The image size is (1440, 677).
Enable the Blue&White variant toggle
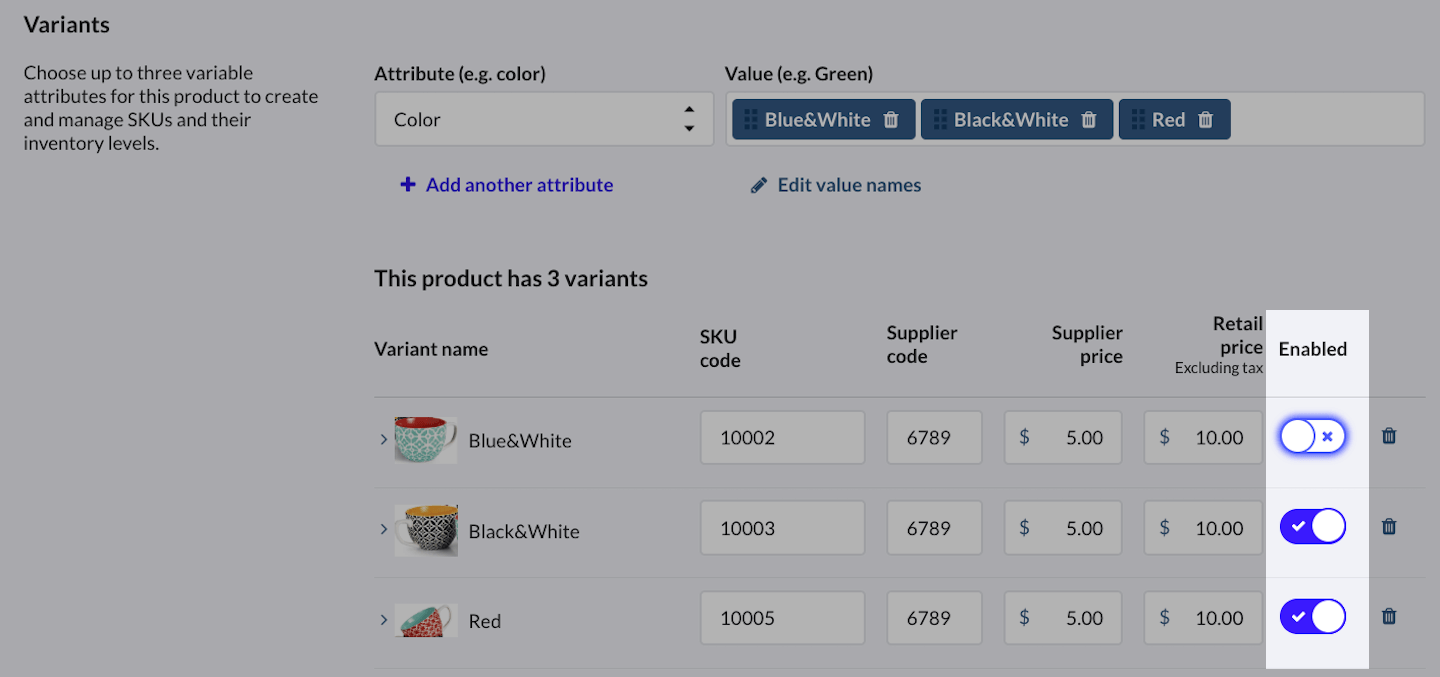click(1312, 437)
